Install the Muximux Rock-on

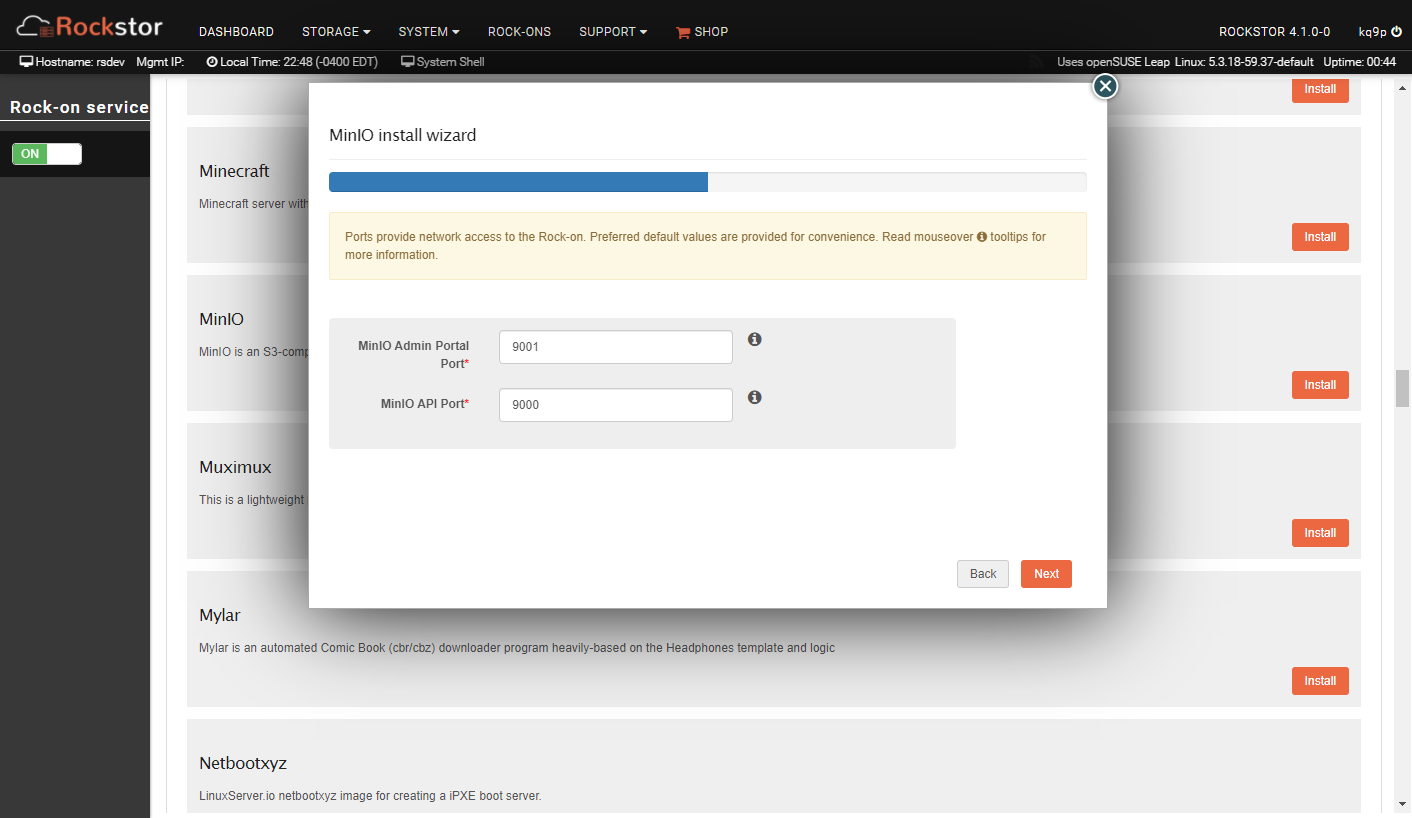1320,533
